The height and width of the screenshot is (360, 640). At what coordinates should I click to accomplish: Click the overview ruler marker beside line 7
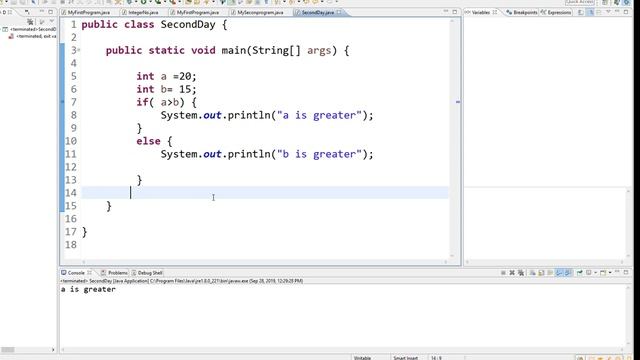pos(458,102)
